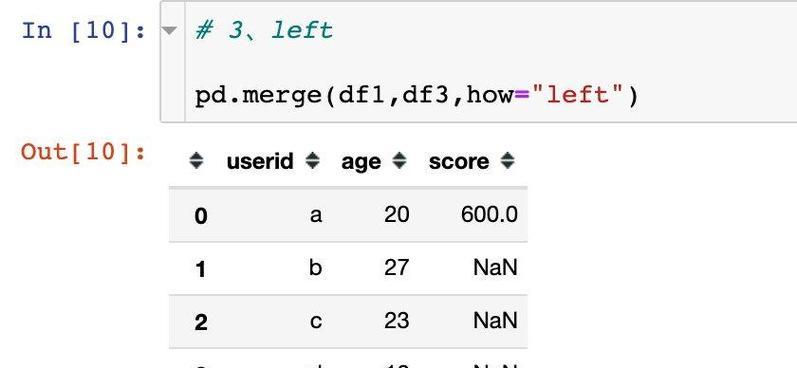The image size is (797, 368).
Task: Select the score column header label
Action: click(x=459, y=162)
